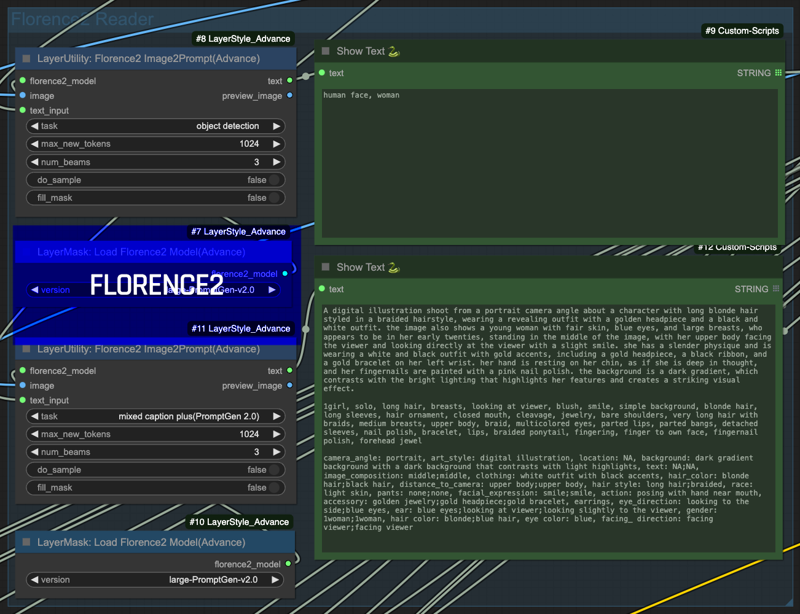The height and width of the screenshot is (614, 800).
Task: Click the num_beams value 3 in the mixed caption node
Action: tap(257, 452)
